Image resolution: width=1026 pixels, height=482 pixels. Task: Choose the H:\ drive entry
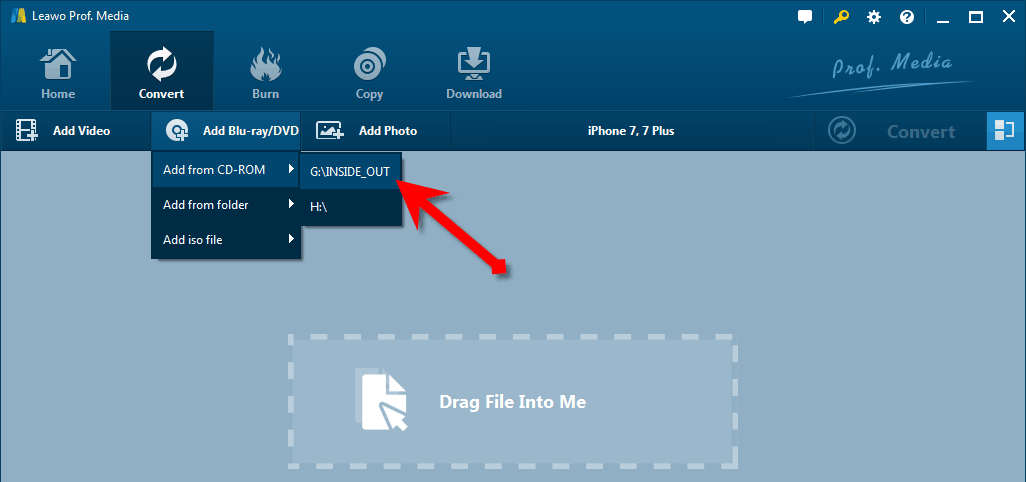[x=350, y=206]
